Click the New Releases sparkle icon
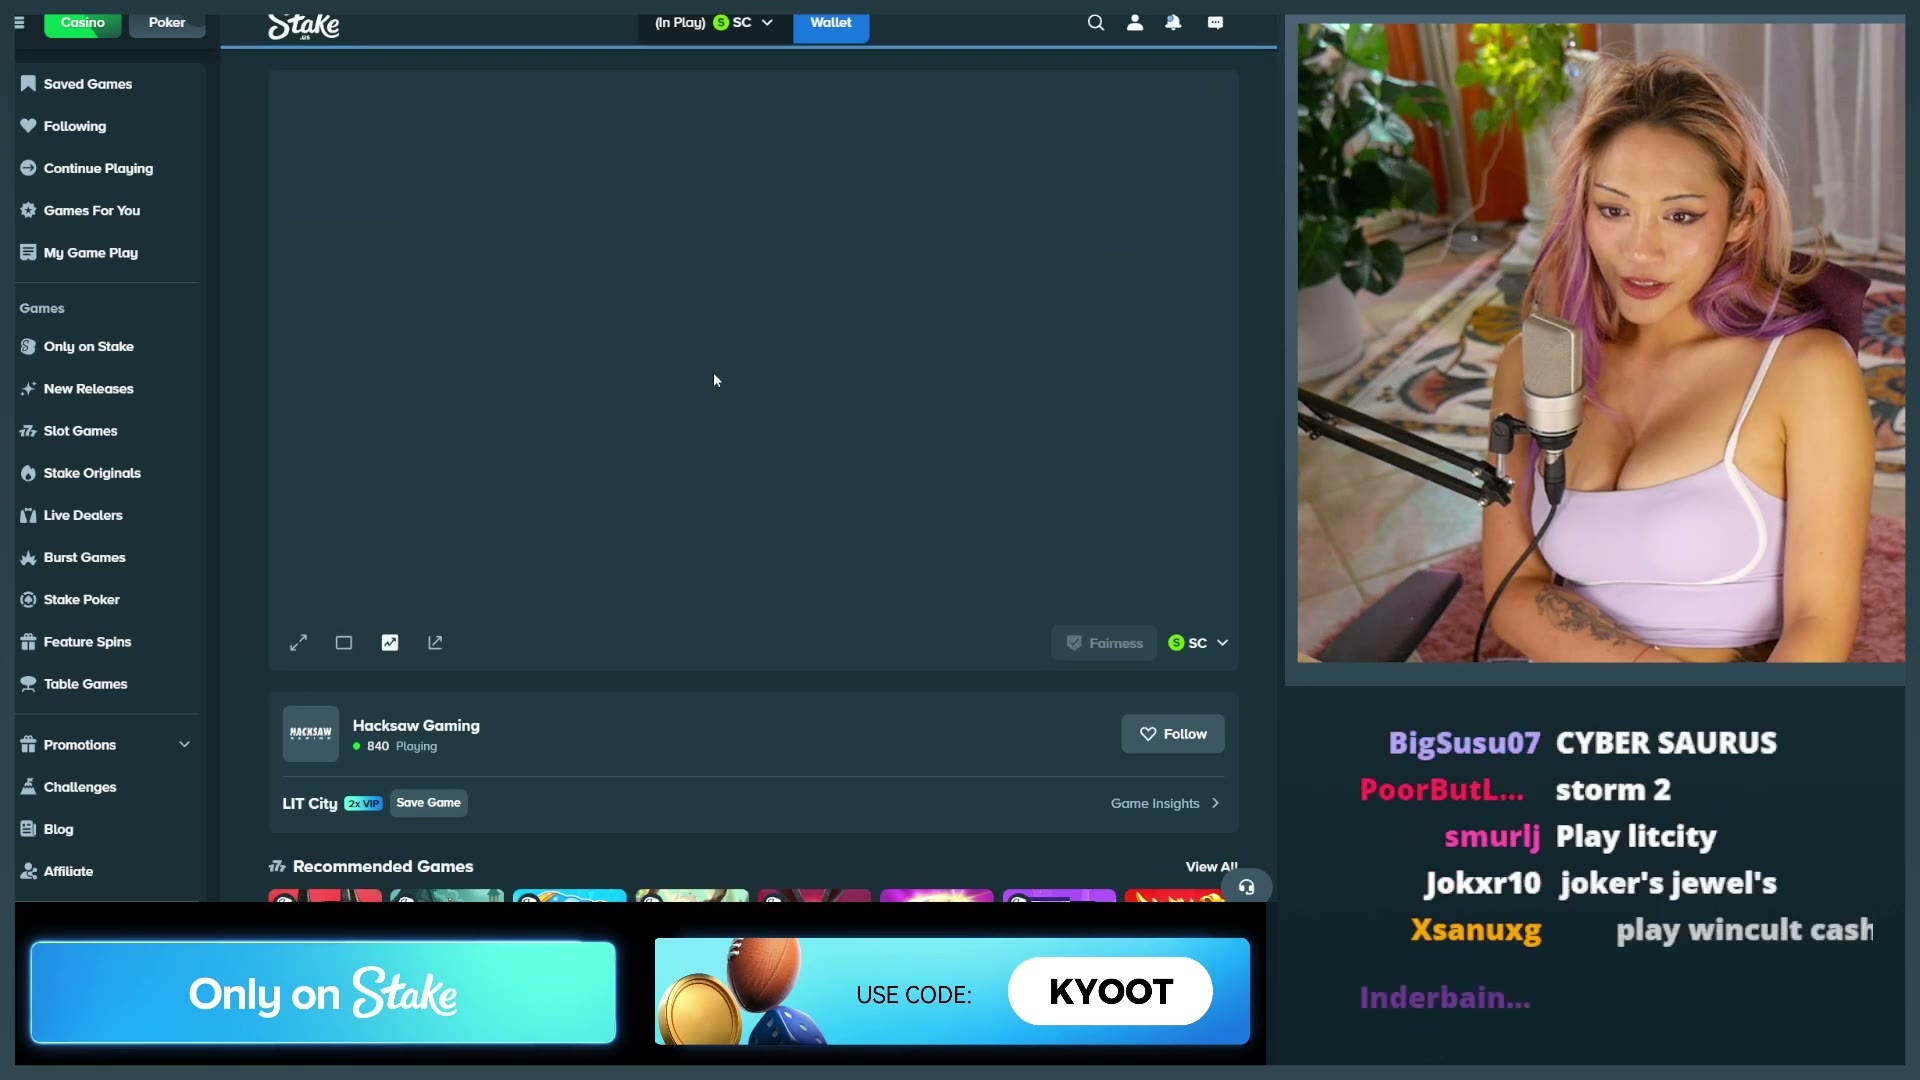 tap(28, 388)
